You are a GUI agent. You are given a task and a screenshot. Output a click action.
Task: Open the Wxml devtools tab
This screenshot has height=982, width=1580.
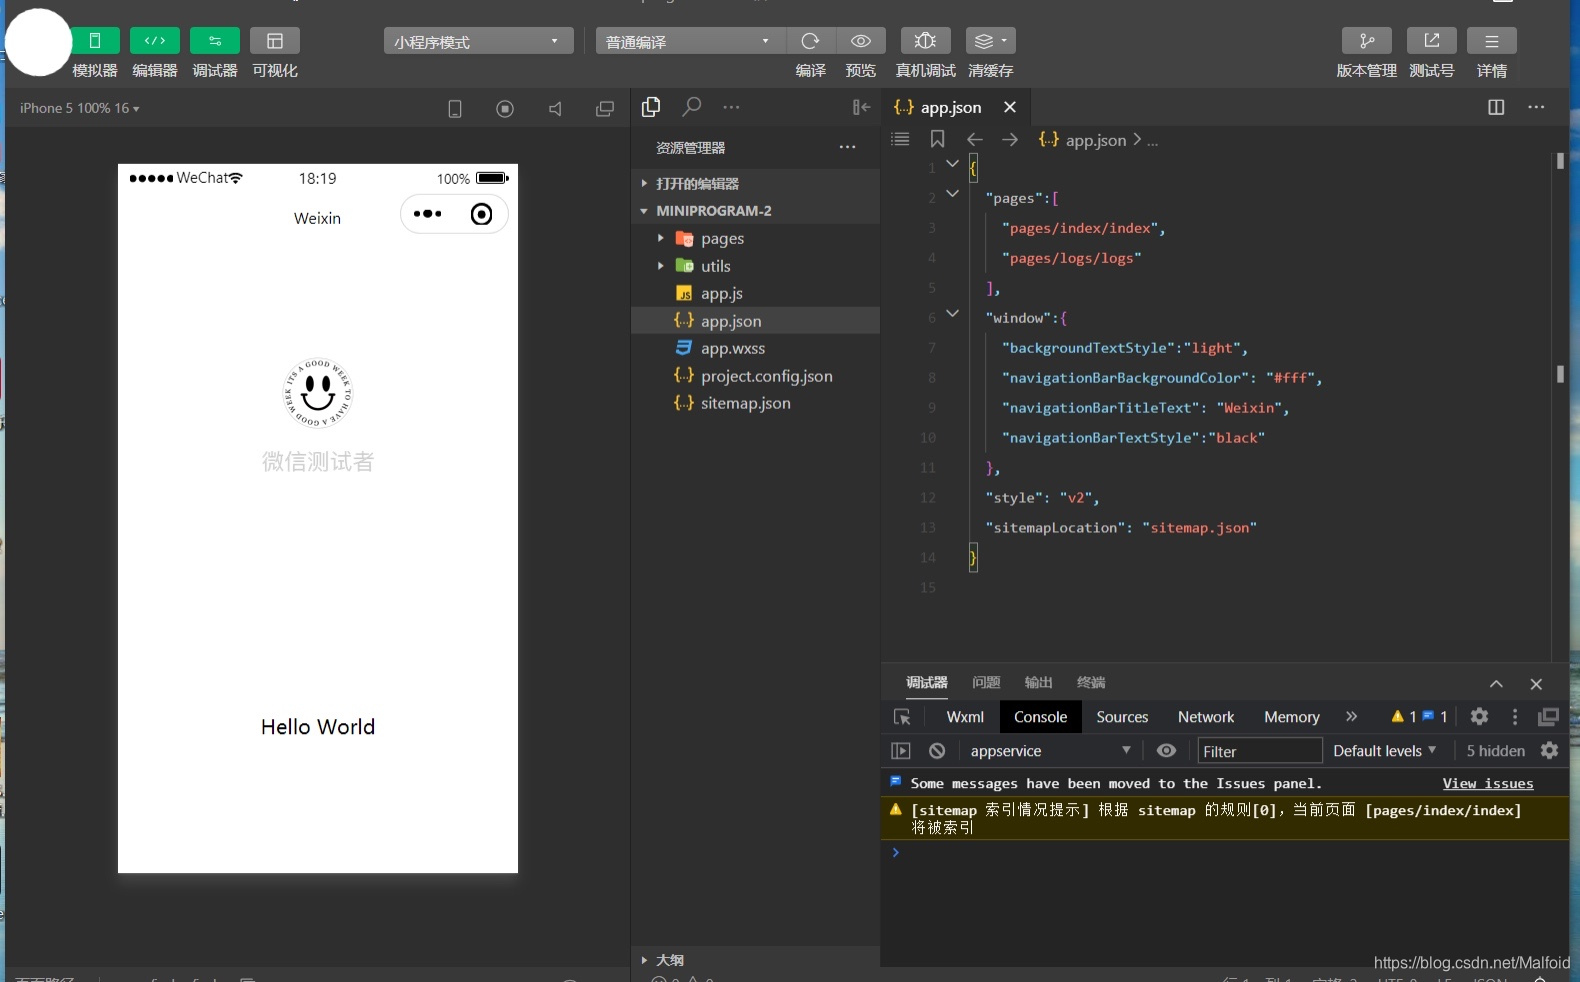(x=965, y=717)
